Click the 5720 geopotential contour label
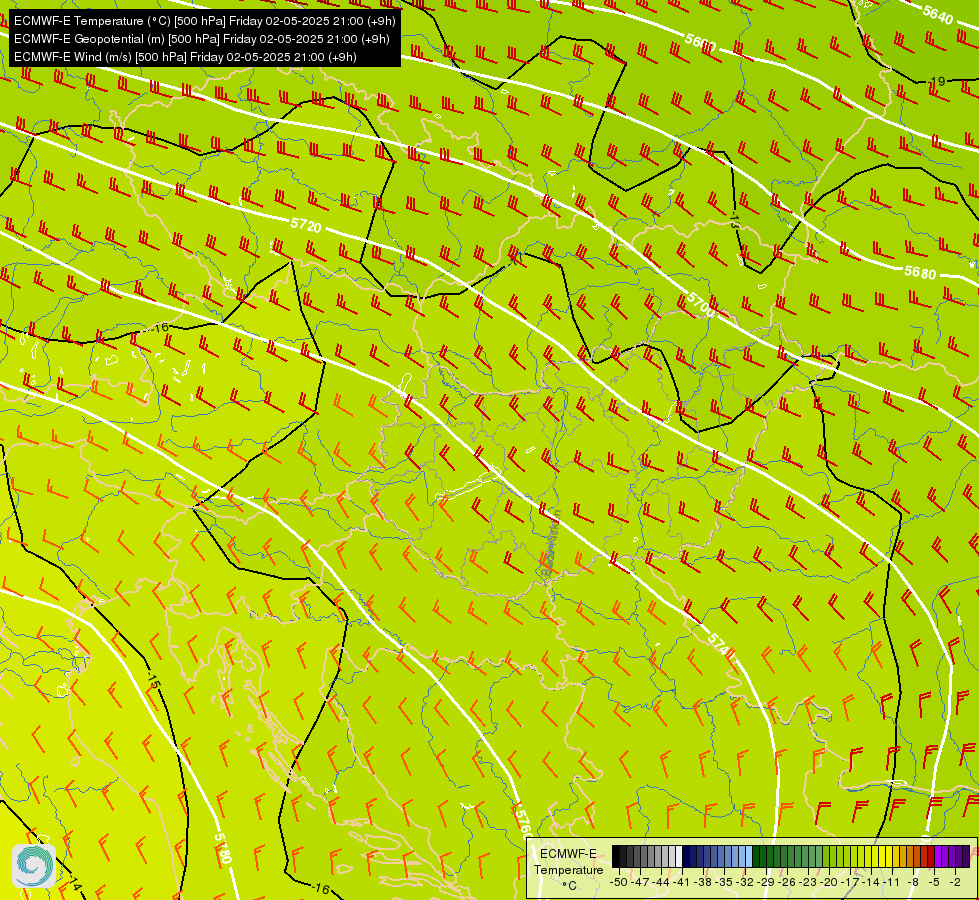This screenshot has width=979, height=900. [x=306, y=225]
